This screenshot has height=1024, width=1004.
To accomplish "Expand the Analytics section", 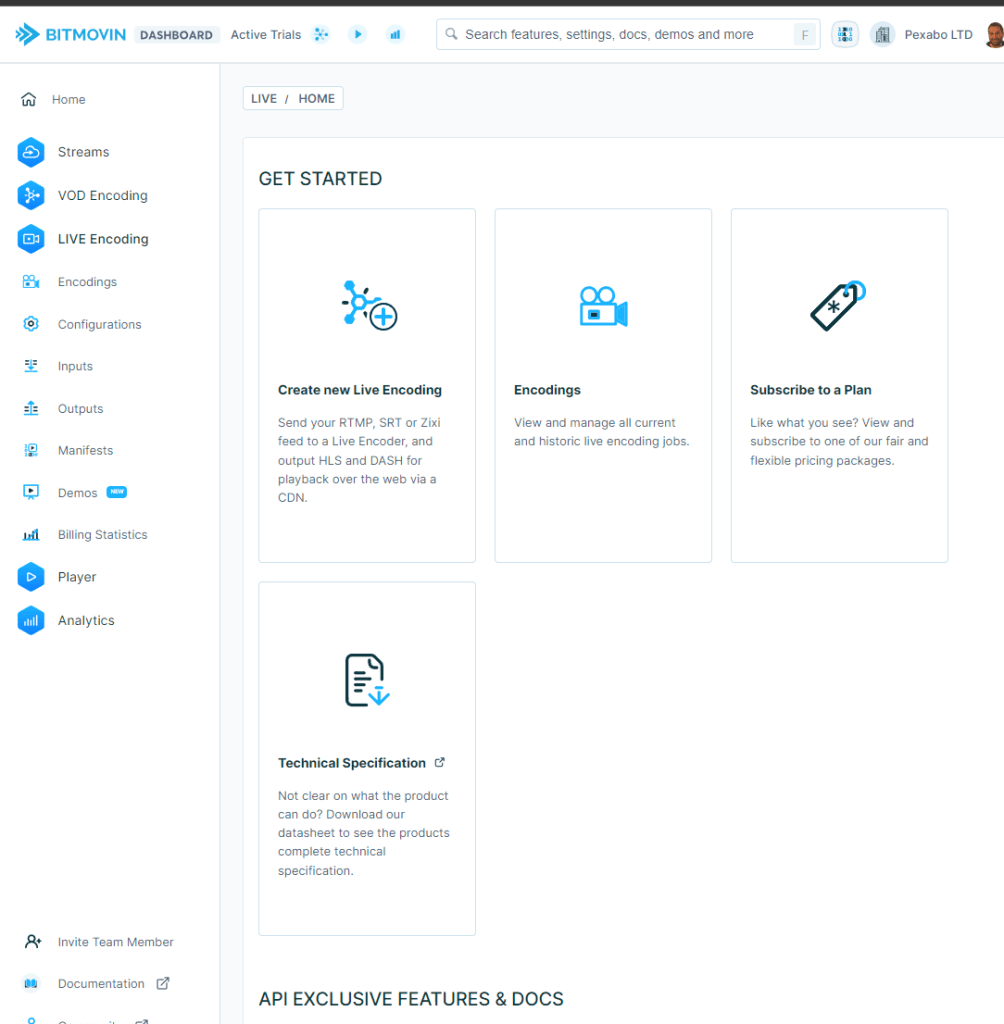I will [86, 621].
